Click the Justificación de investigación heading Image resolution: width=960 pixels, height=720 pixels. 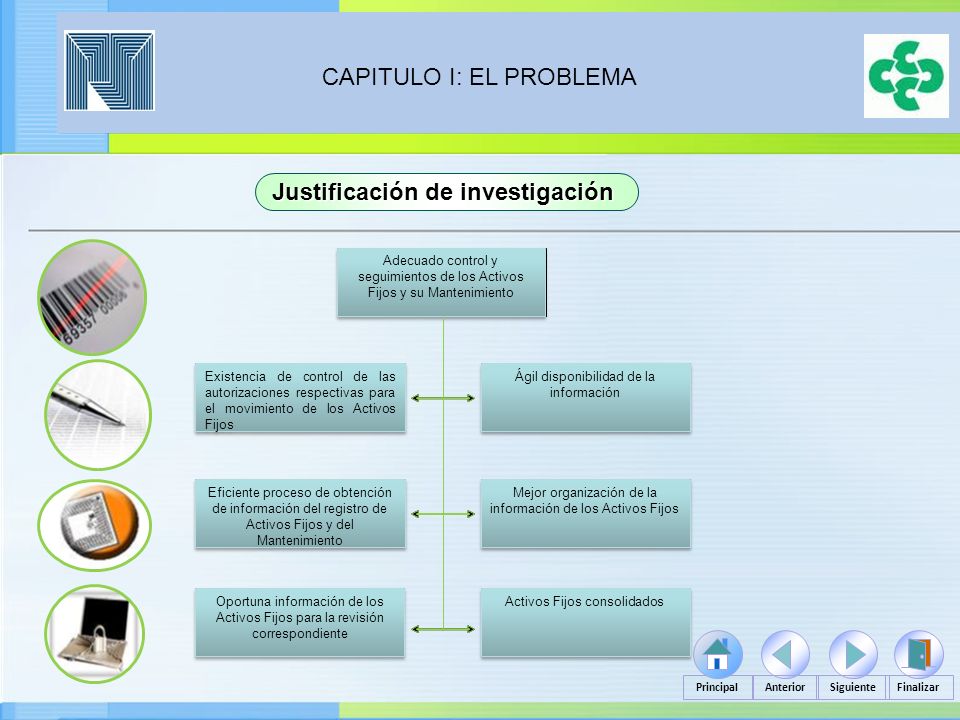pyautogui.click(x=446, y=192)
